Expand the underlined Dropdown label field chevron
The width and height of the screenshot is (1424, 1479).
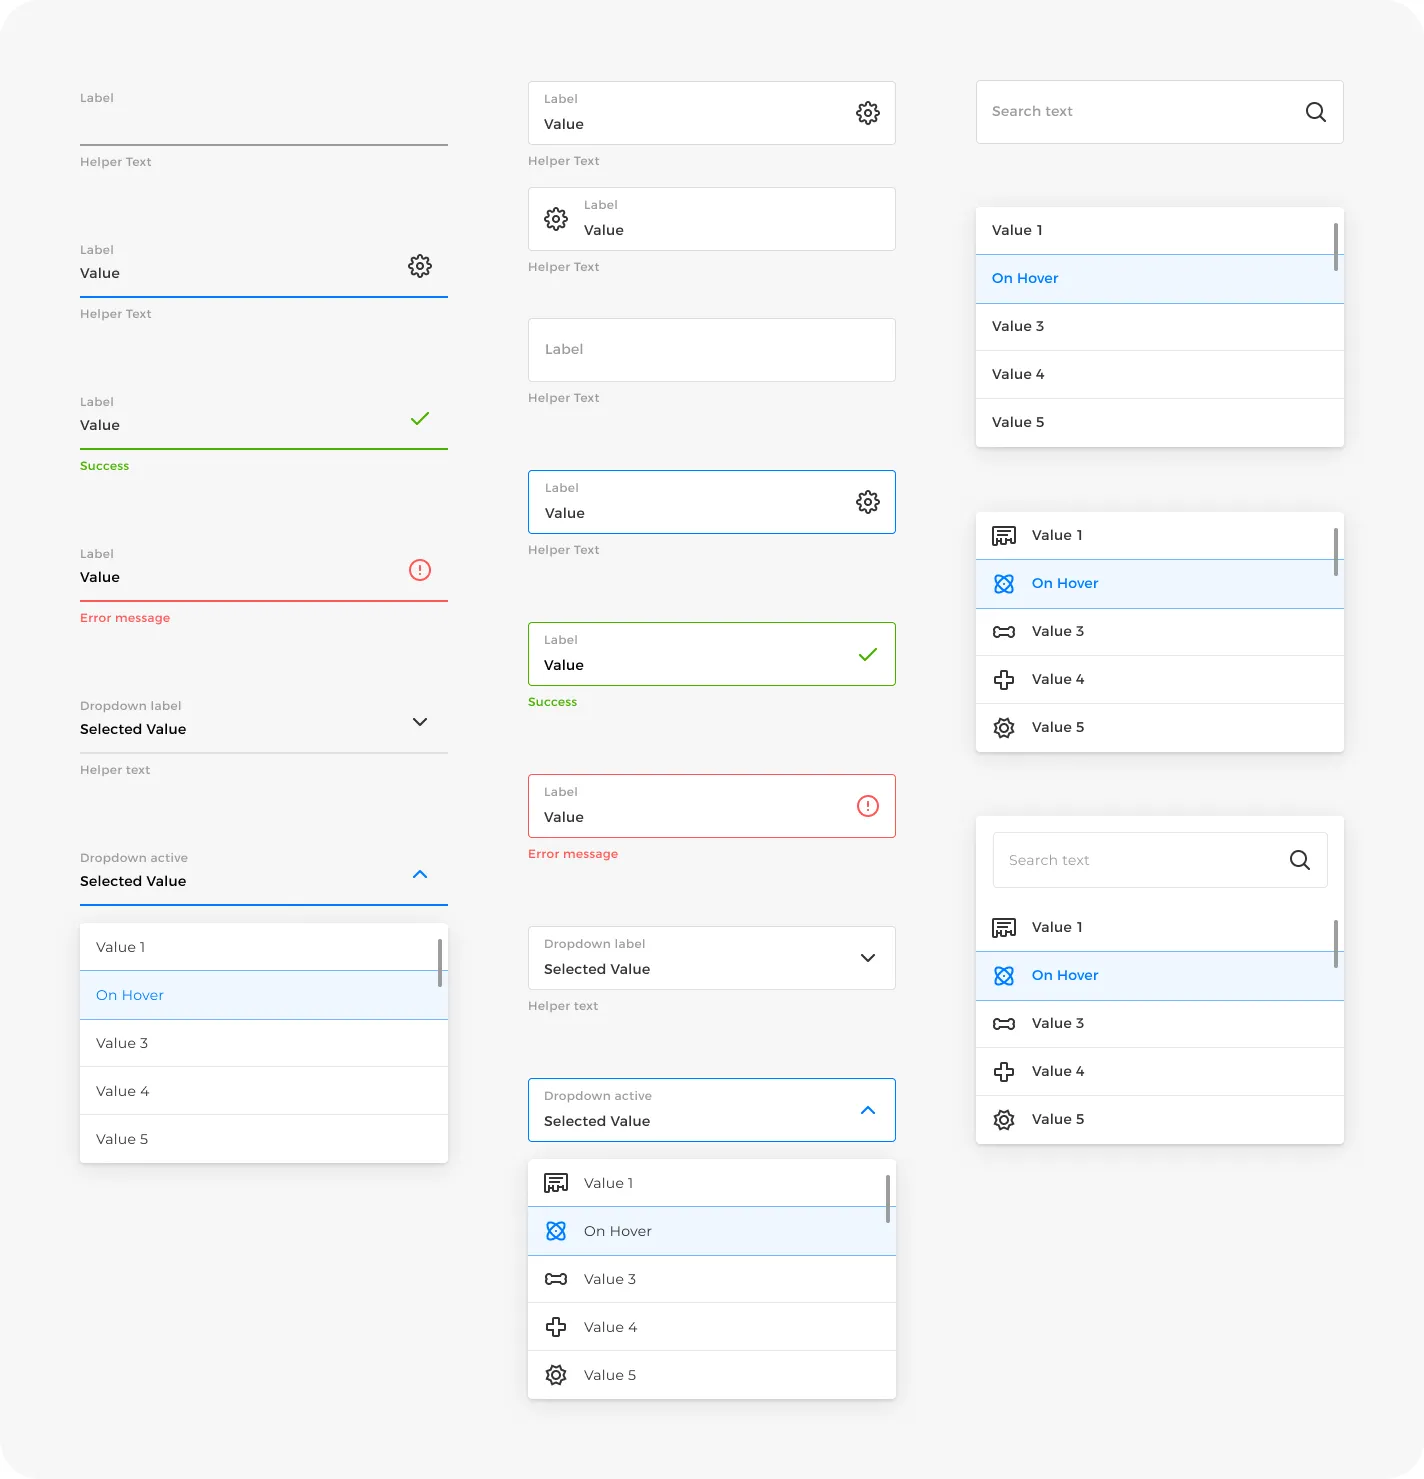(420, 722)
